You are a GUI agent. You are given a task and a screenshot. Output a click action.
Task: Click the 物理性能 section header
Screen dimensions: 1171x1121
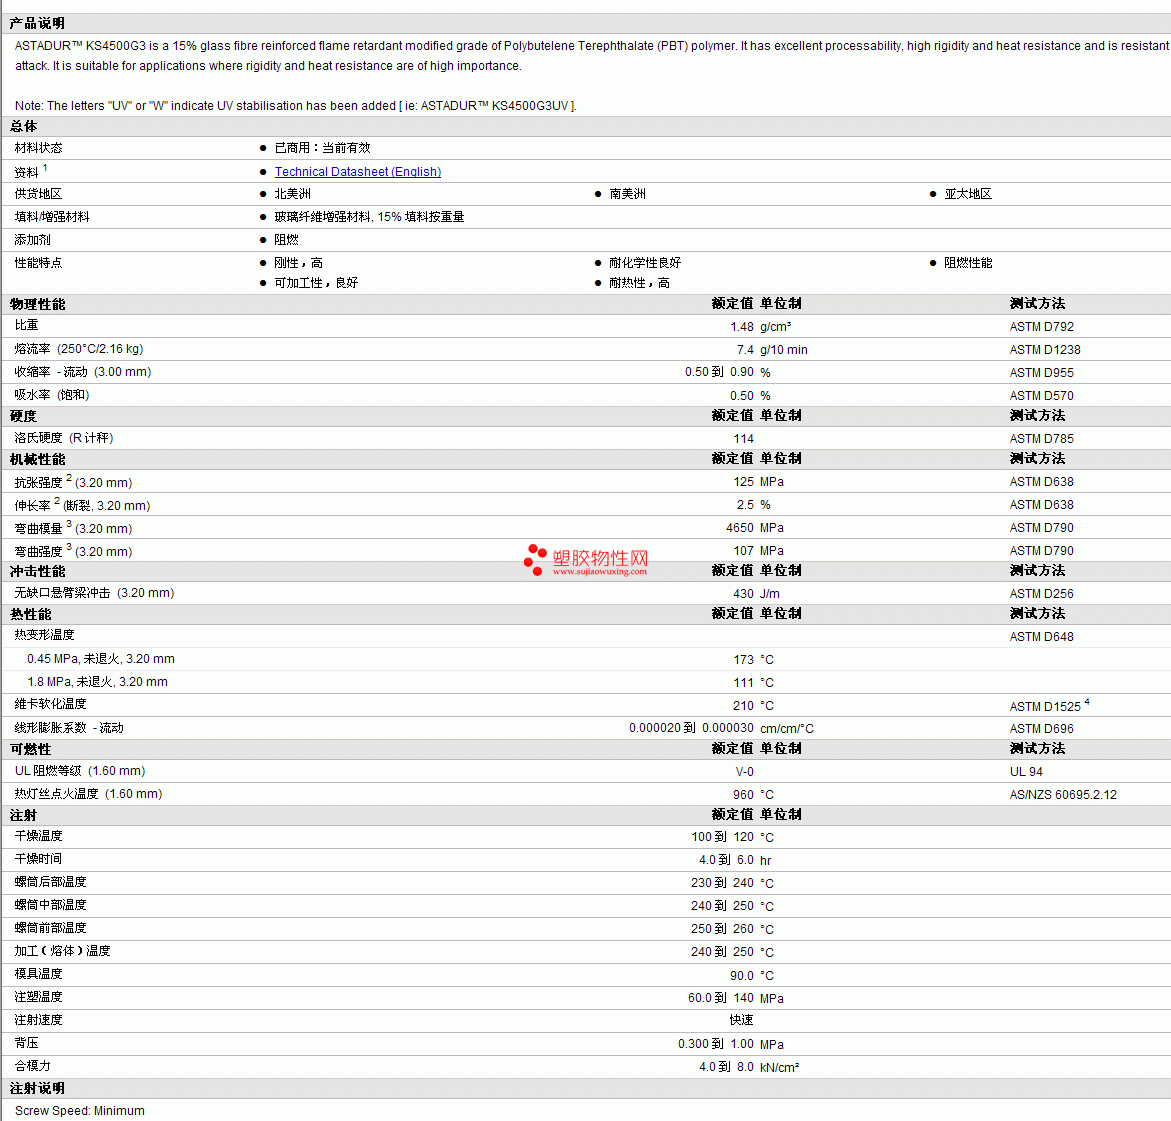[x=37, y=304]
